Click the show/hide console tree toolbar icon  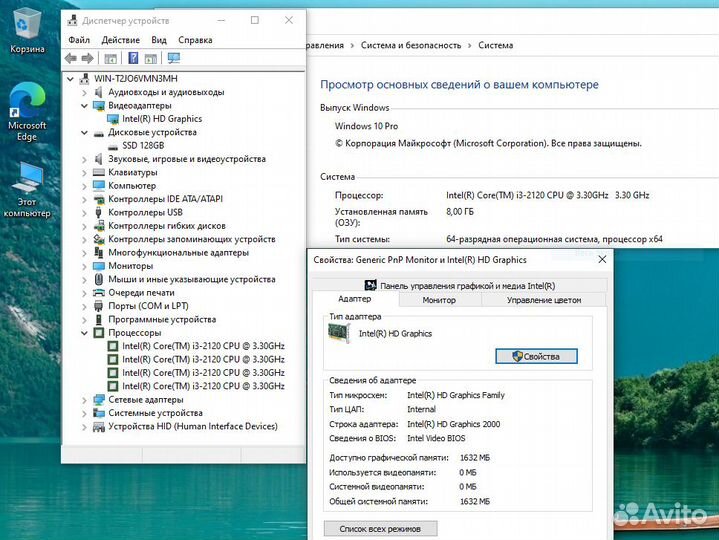[110, 58]
